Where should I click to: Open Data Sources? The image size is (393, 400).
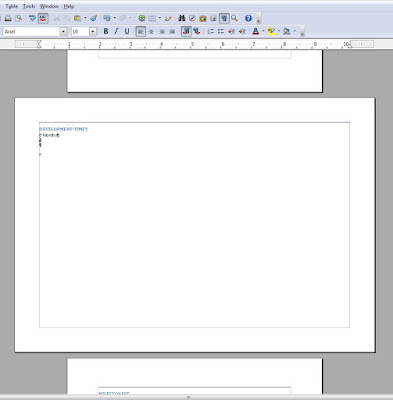pos(213,18)
